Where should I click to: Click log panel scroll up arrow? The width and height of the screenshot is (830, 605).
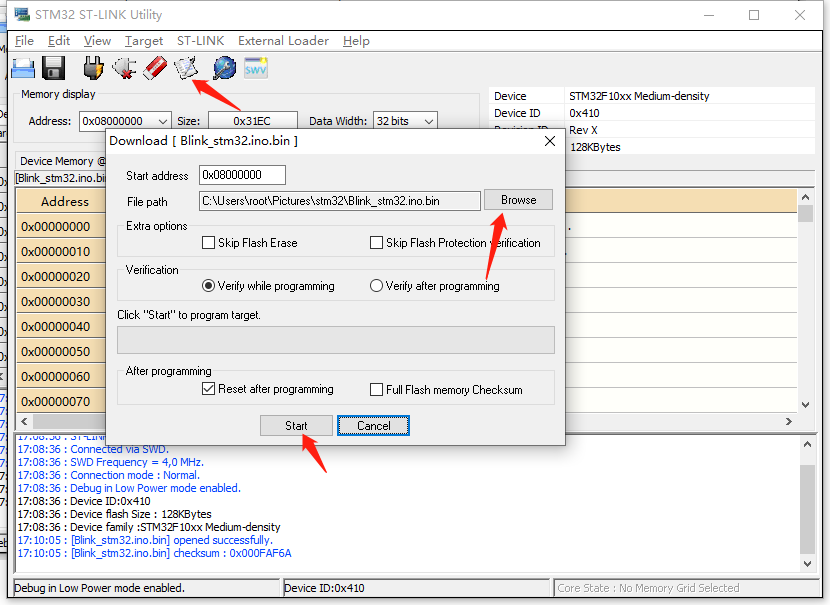807,445
